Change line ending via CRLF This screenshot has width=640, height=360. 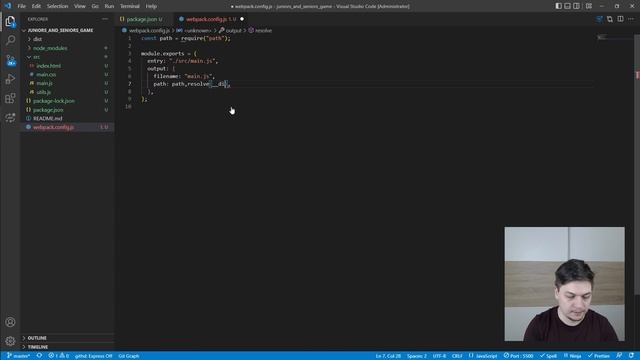[x=457, y=356]
